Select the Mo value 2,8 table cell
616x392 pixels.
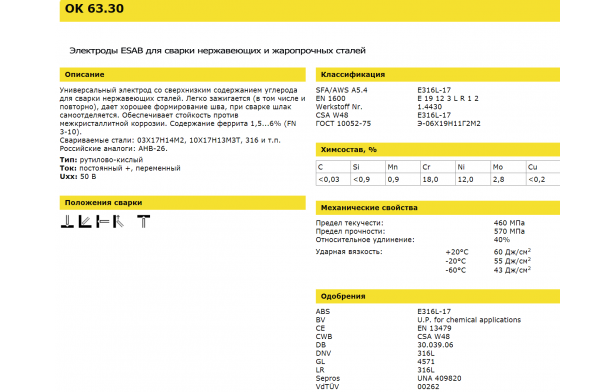[508, 180]
